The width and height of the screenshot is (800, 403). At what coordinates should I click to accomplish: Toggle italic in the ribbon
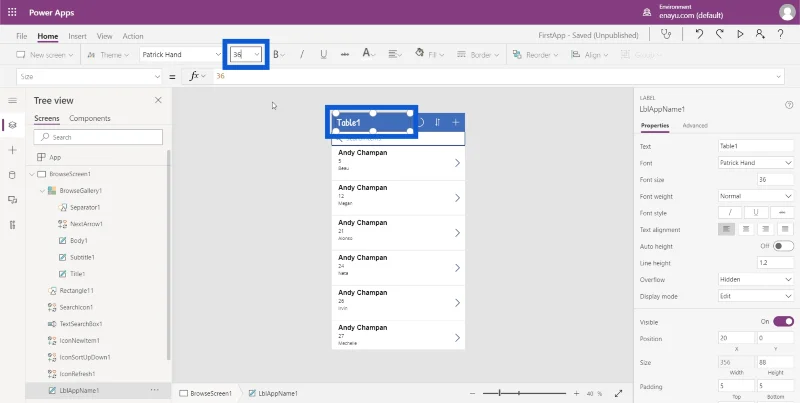[302, 55]
